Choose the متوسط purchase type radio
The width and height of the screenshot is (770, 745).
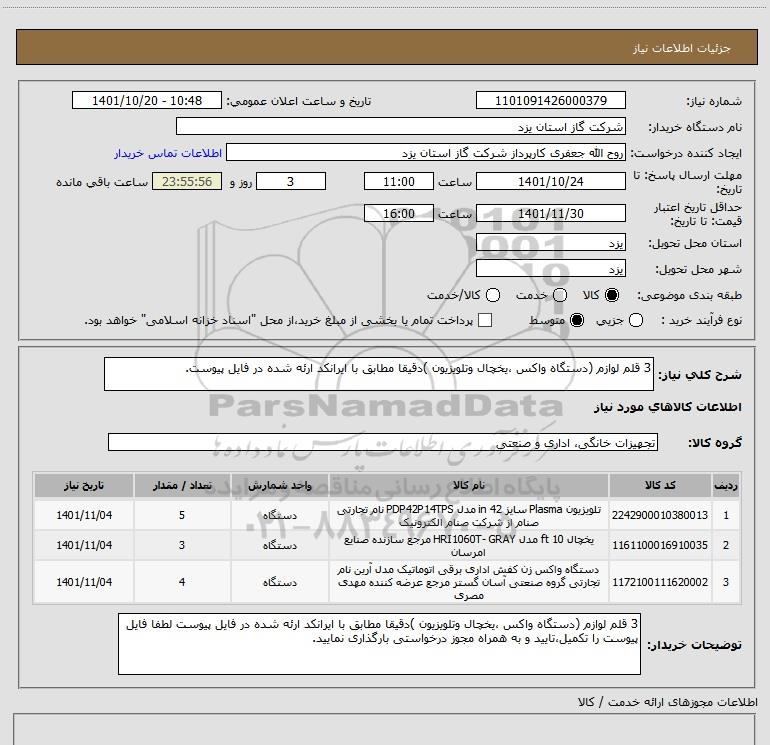(577, 320)
